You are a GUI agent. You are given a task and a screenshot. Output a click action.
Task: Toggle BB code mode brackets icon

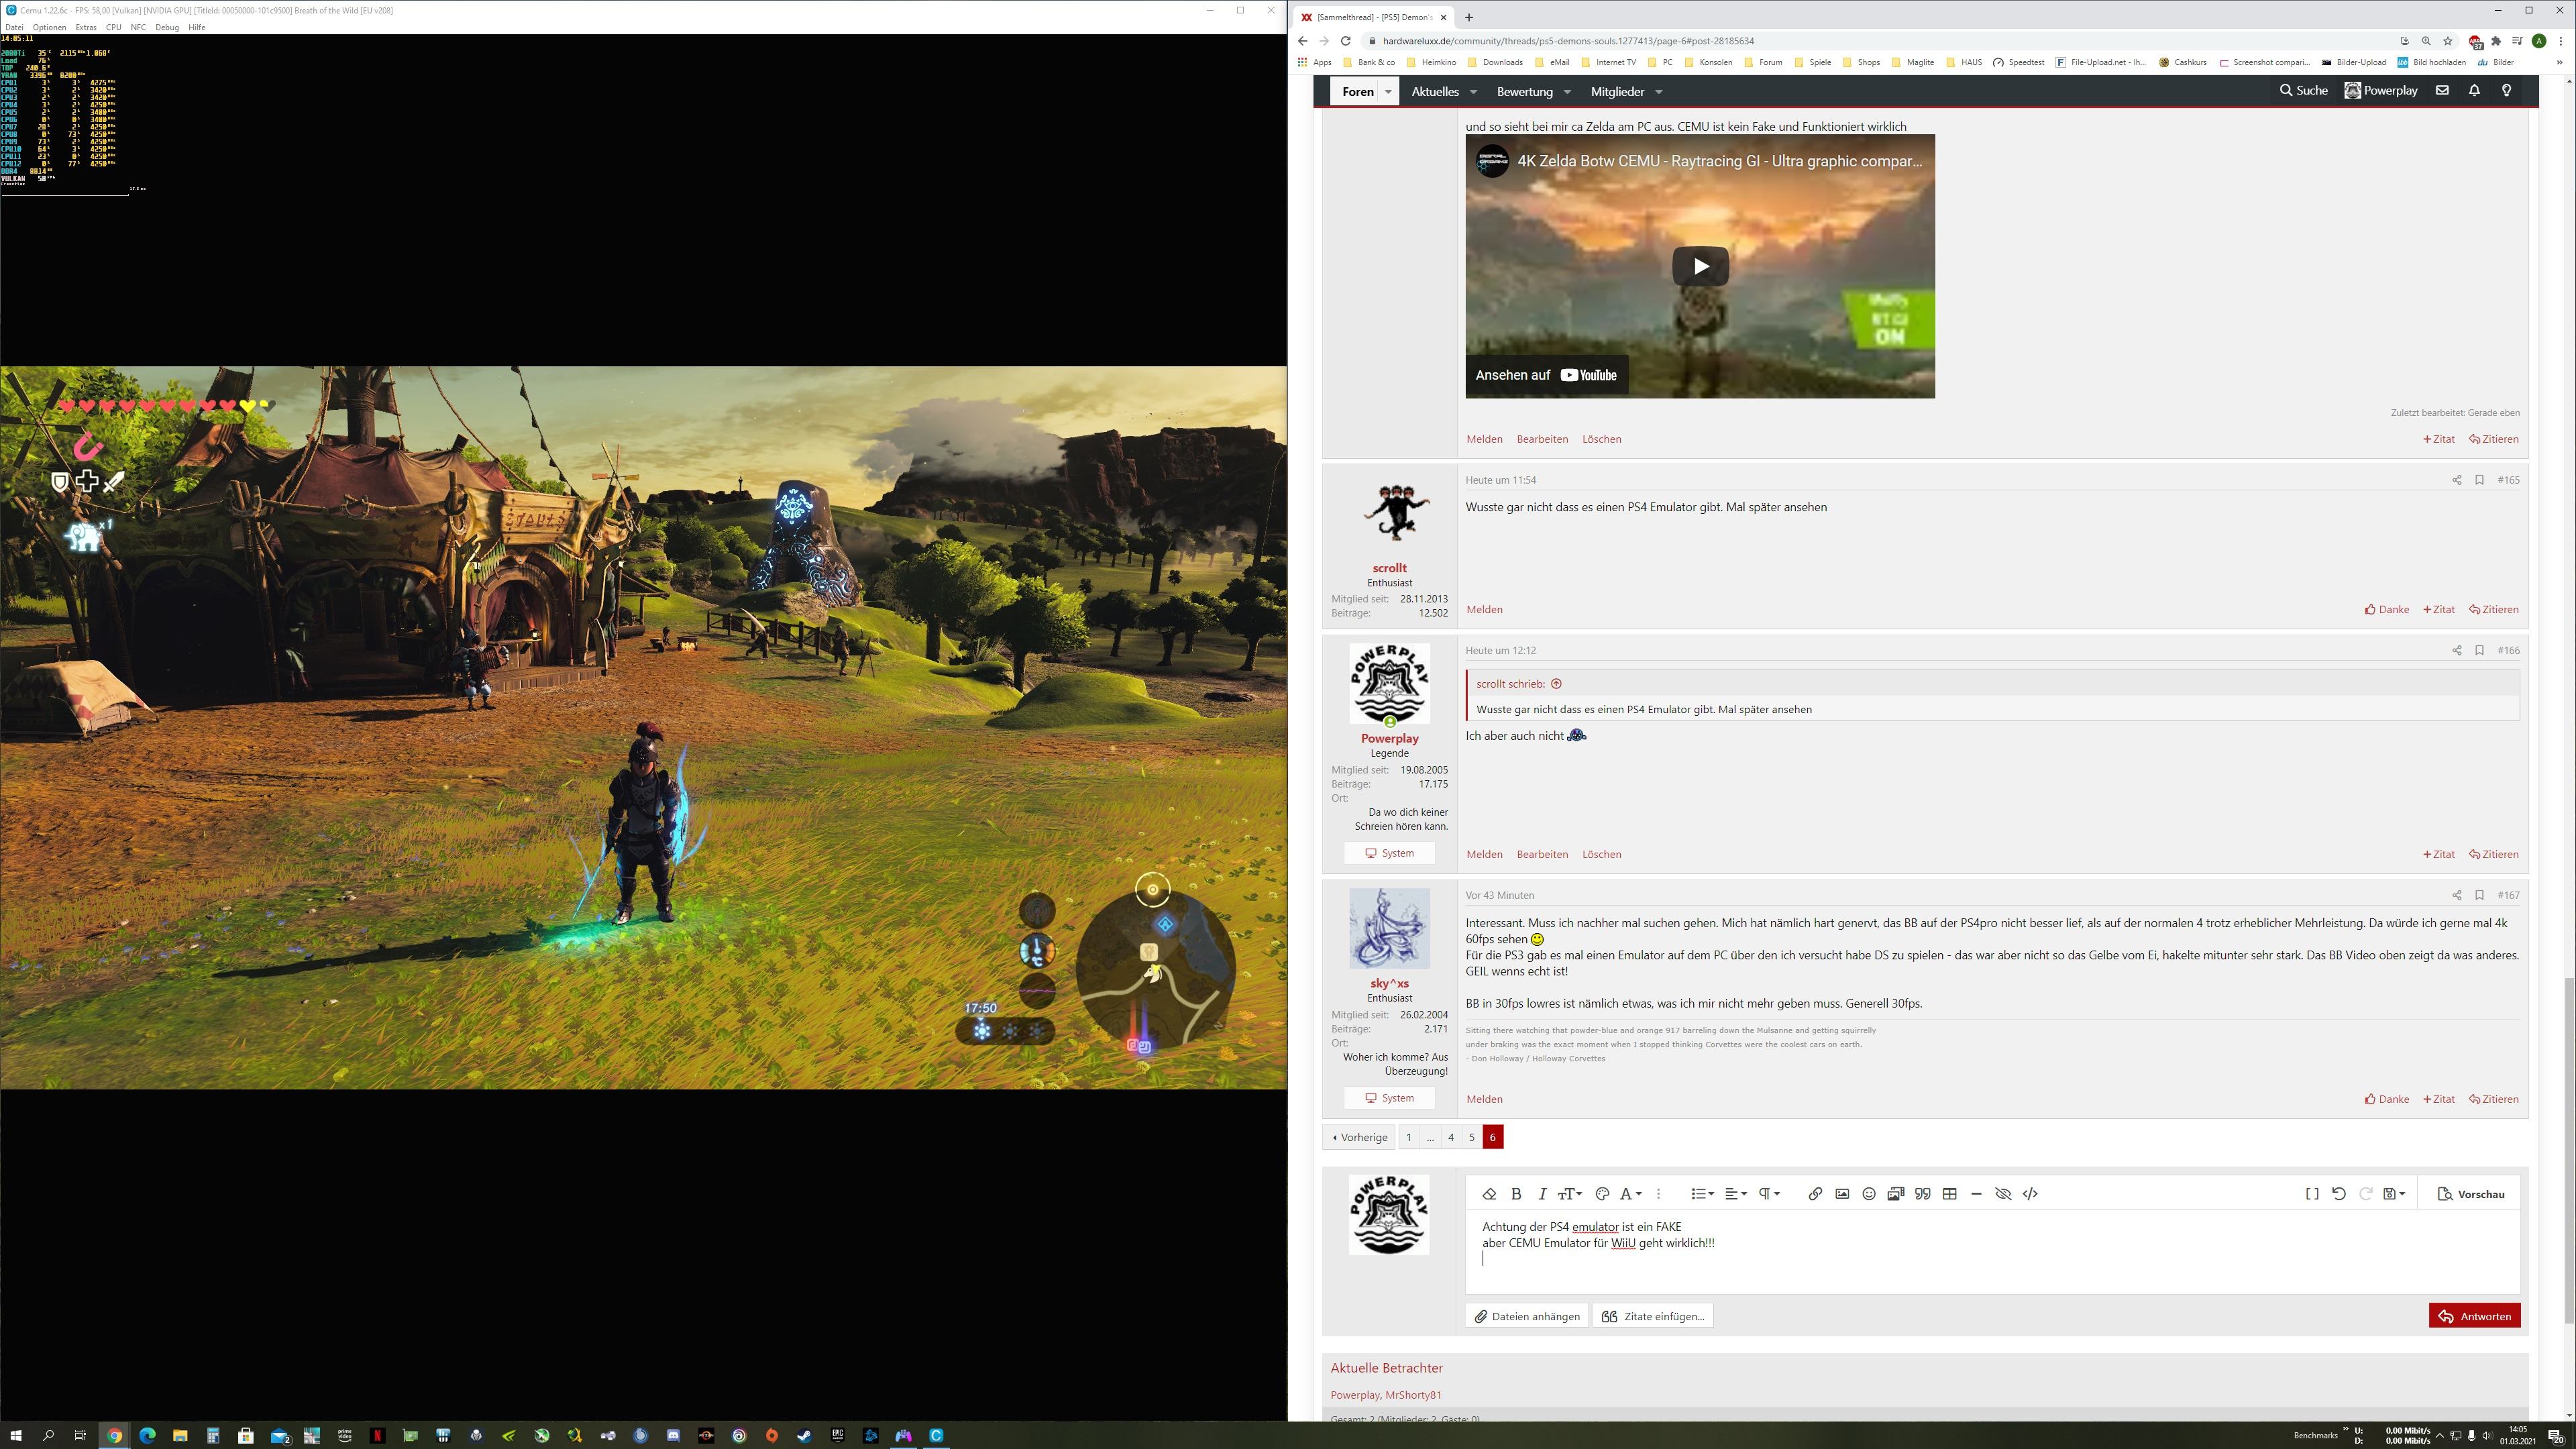pyautogui.click(x=2312, y=1194)
